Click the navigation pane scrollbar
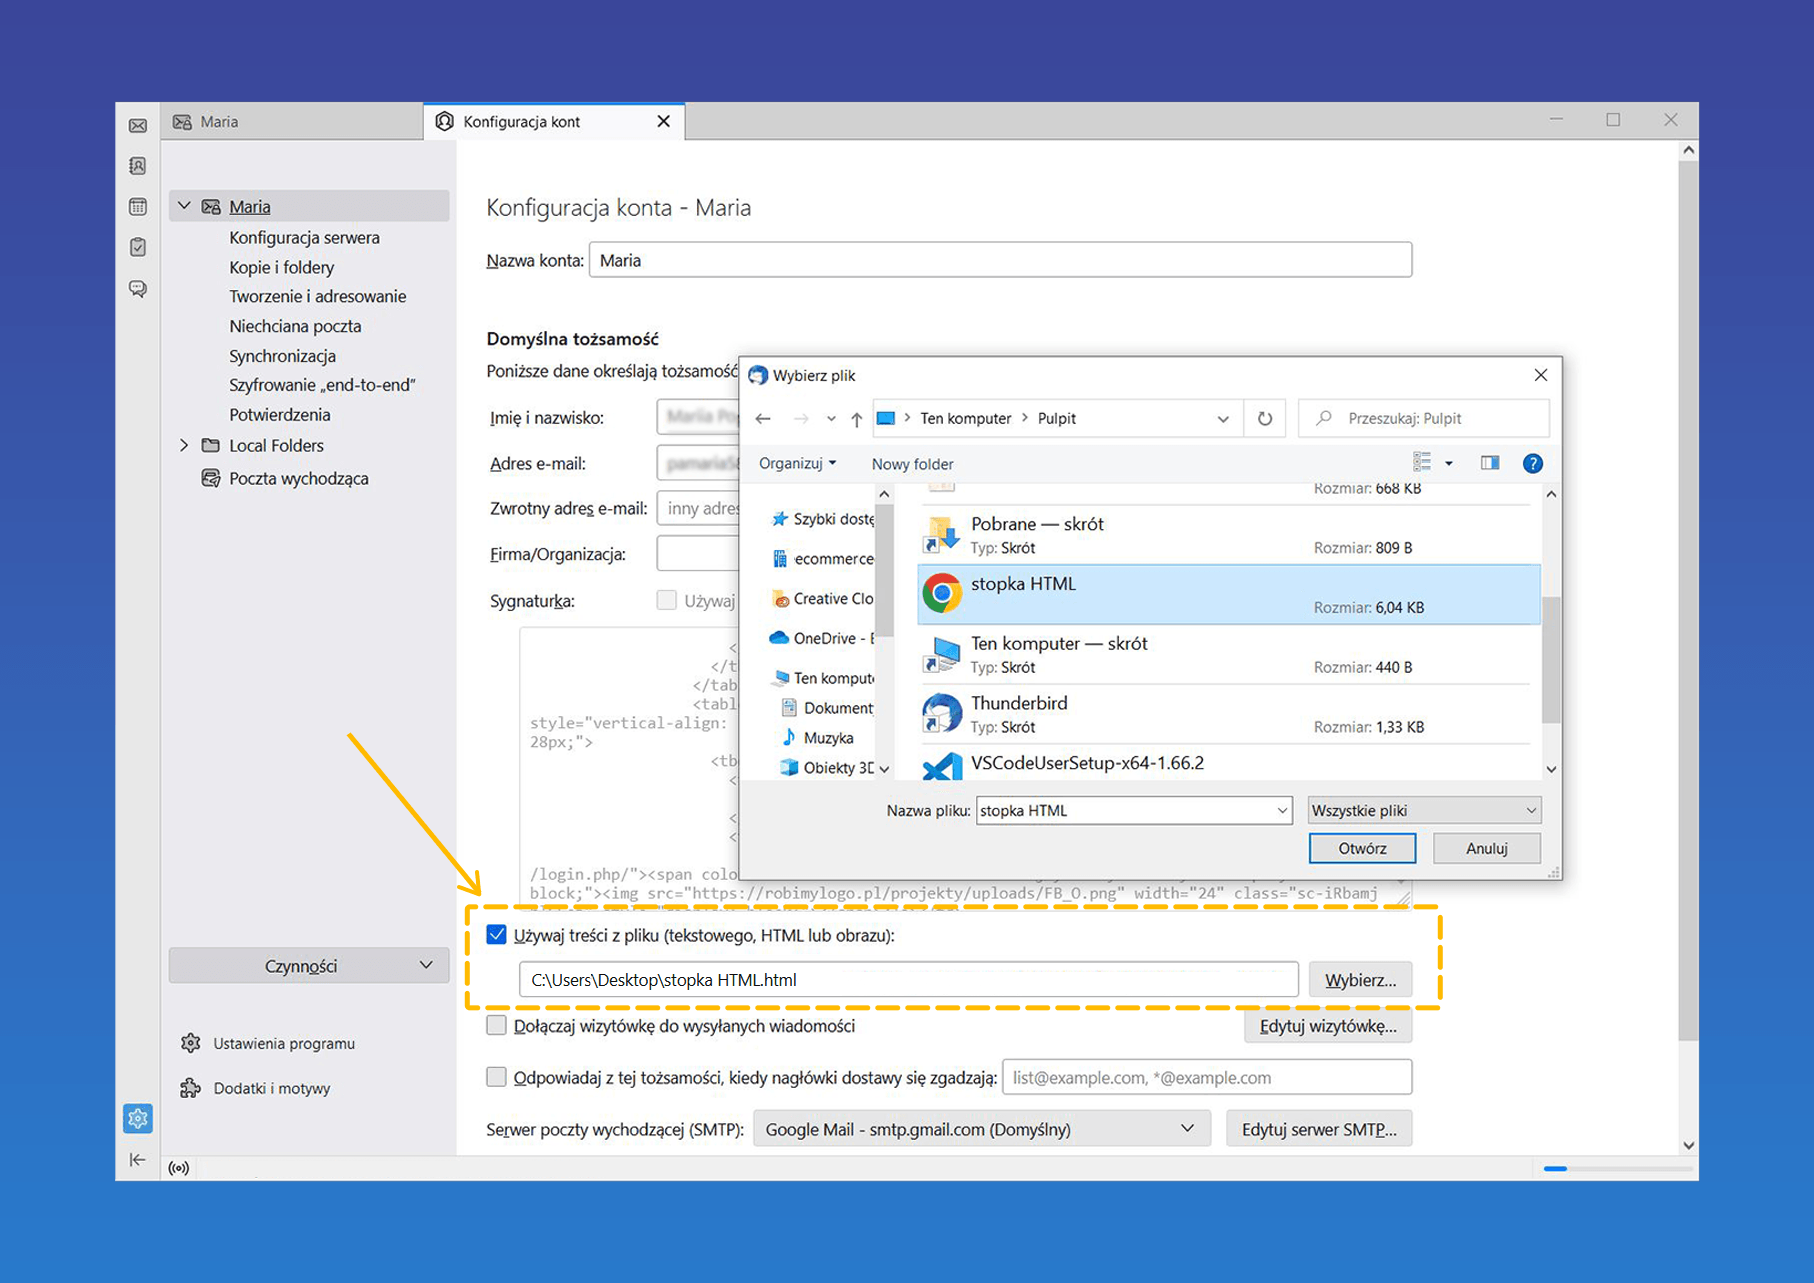 [884, 570]
